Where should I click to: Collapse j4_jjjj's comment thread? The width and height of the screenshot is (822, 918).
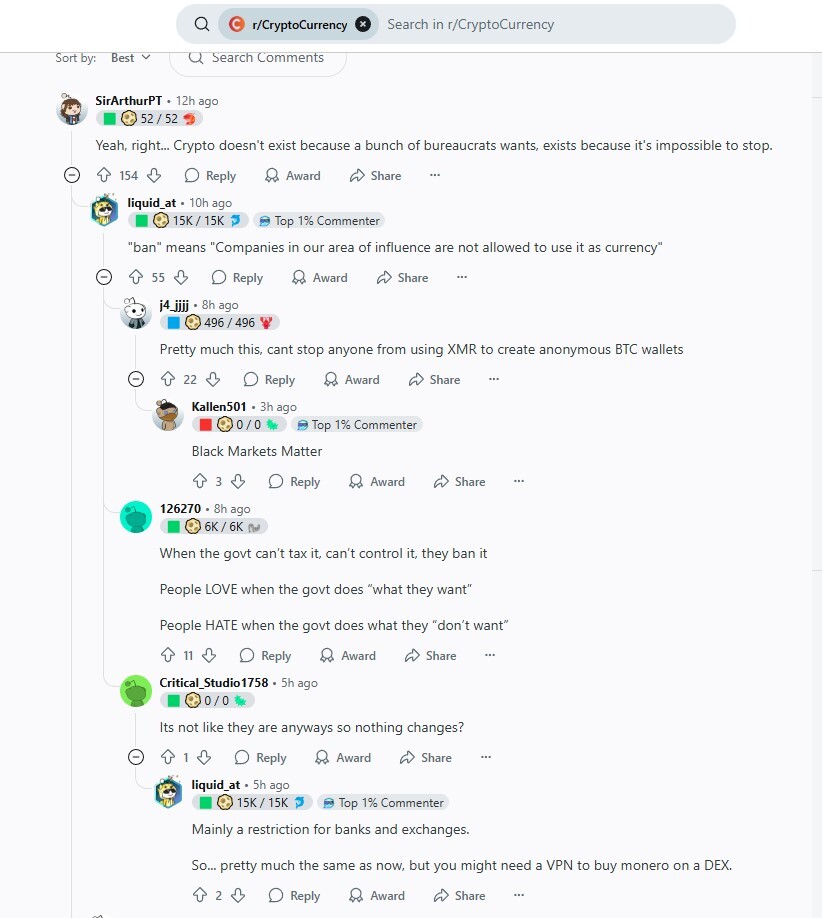tap(136, 379)
